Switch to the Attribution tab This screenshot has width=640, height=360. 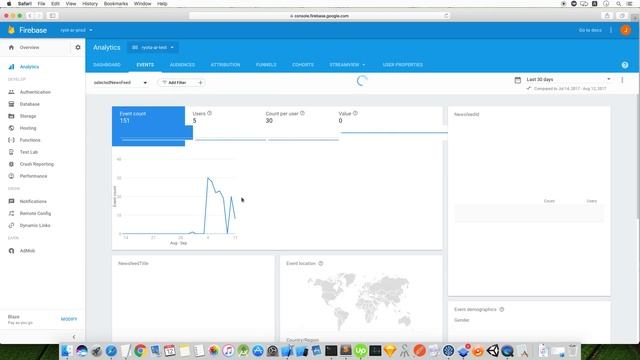click(x=225, y=65)
